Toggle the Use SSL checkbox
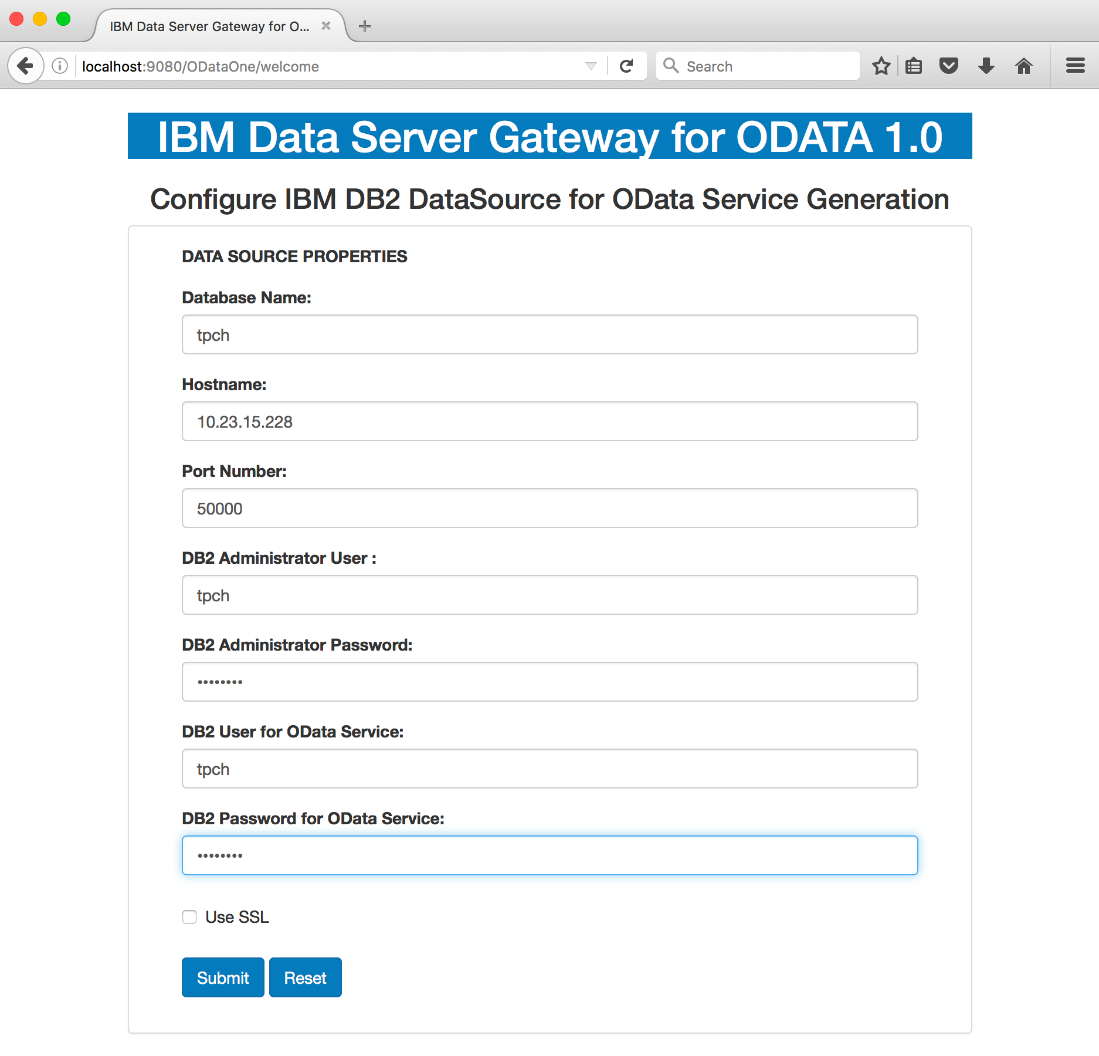This screenshot has width=1099, height=1056. click(x=189, y=917)
